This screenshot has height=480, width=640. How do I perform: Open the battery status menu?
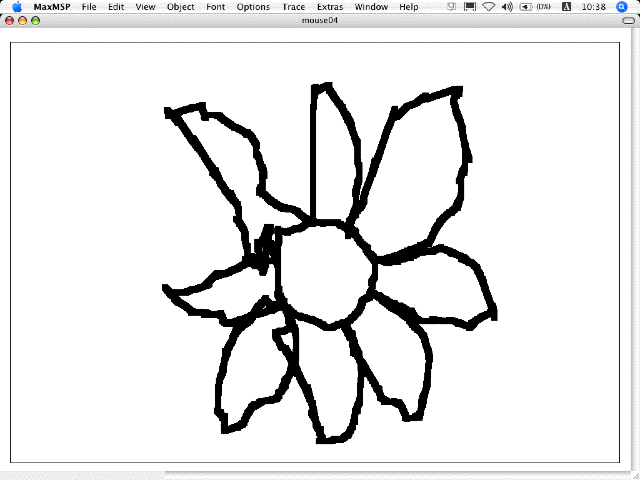coord(535,7)
